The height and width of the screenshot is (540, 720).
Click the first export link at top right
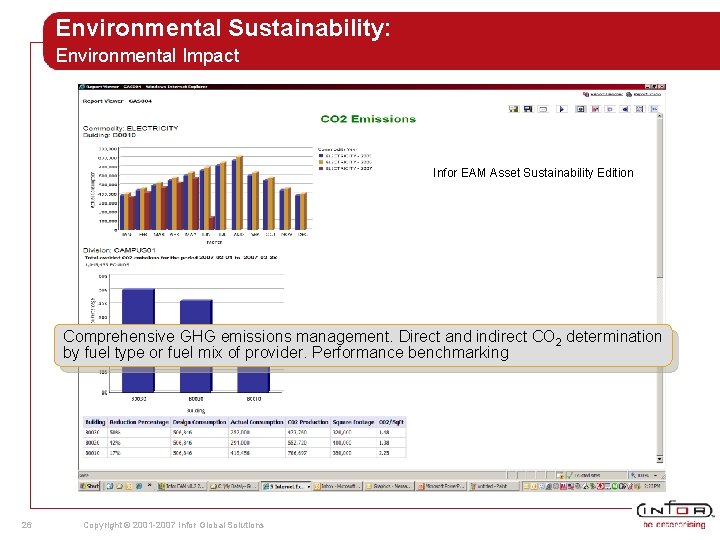[602, 94]
